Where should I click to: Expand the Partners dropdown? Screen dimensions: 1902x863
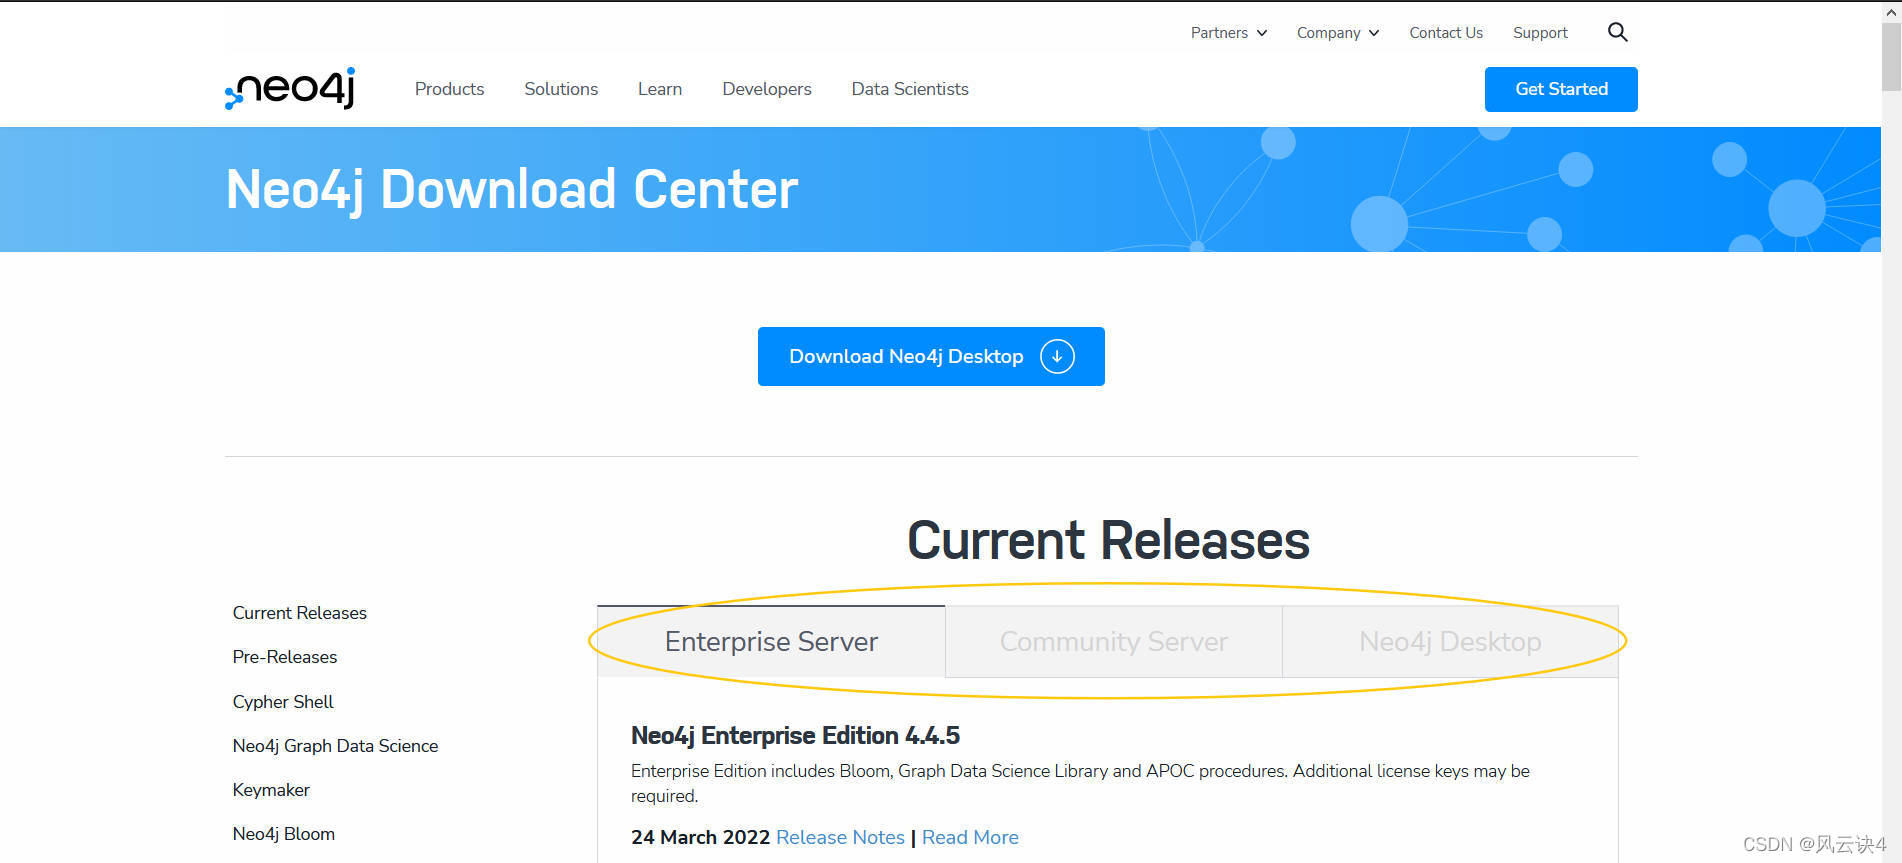coord(1229,33)
